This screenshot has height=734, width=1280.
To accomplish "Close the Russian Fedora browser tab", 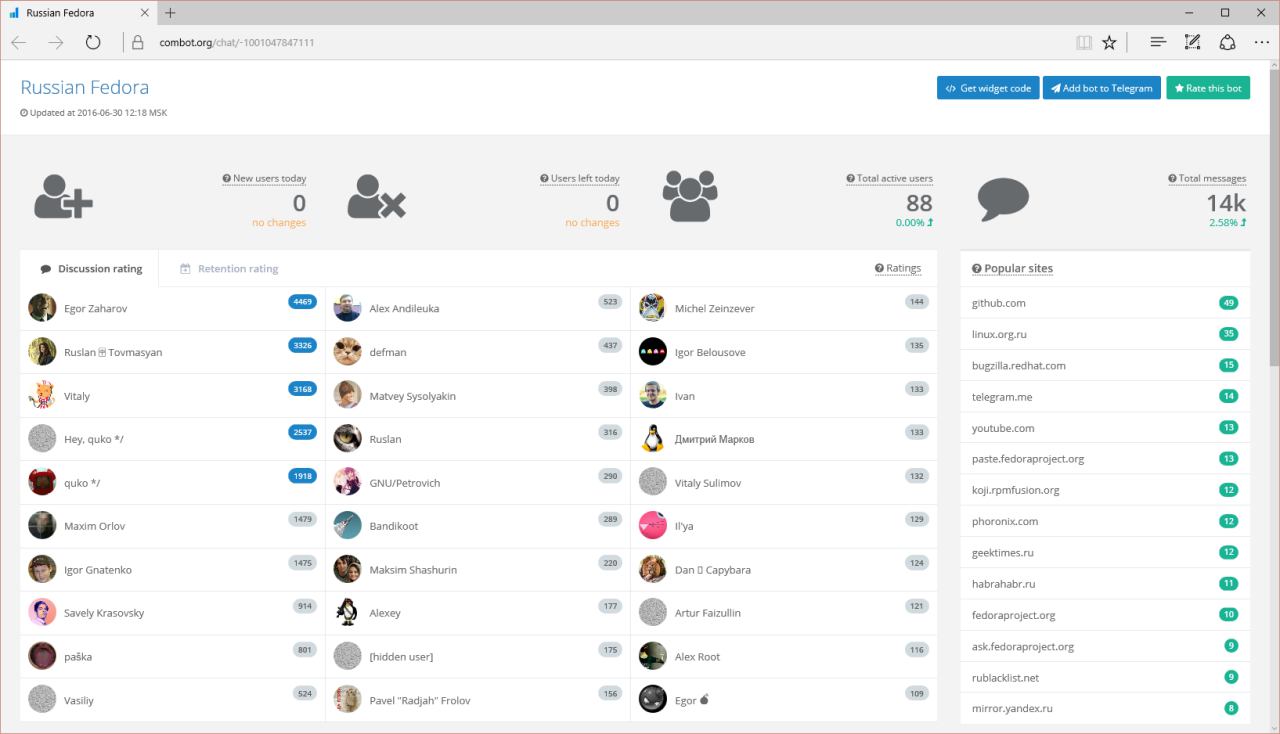I will [x=144, y=13].
